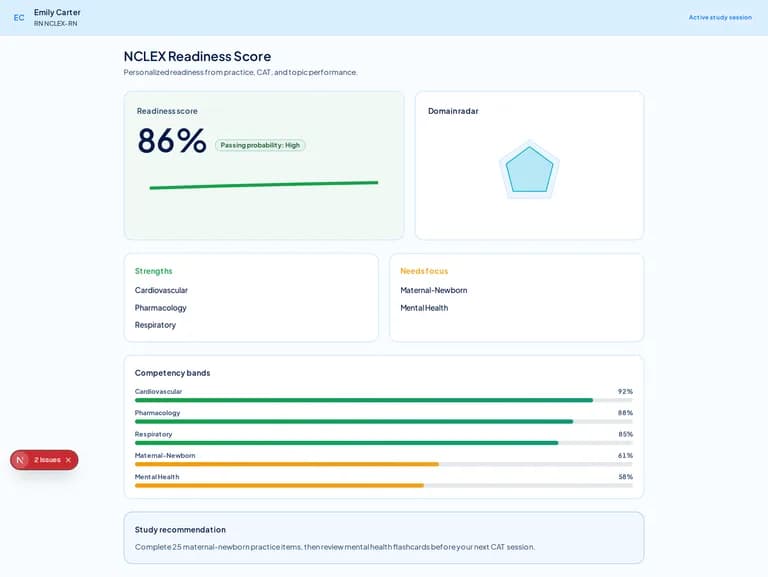Viewport: 768px width, 577px height.
Task: Click the Domain radar pentagon chart
Action: pos(529,169)
